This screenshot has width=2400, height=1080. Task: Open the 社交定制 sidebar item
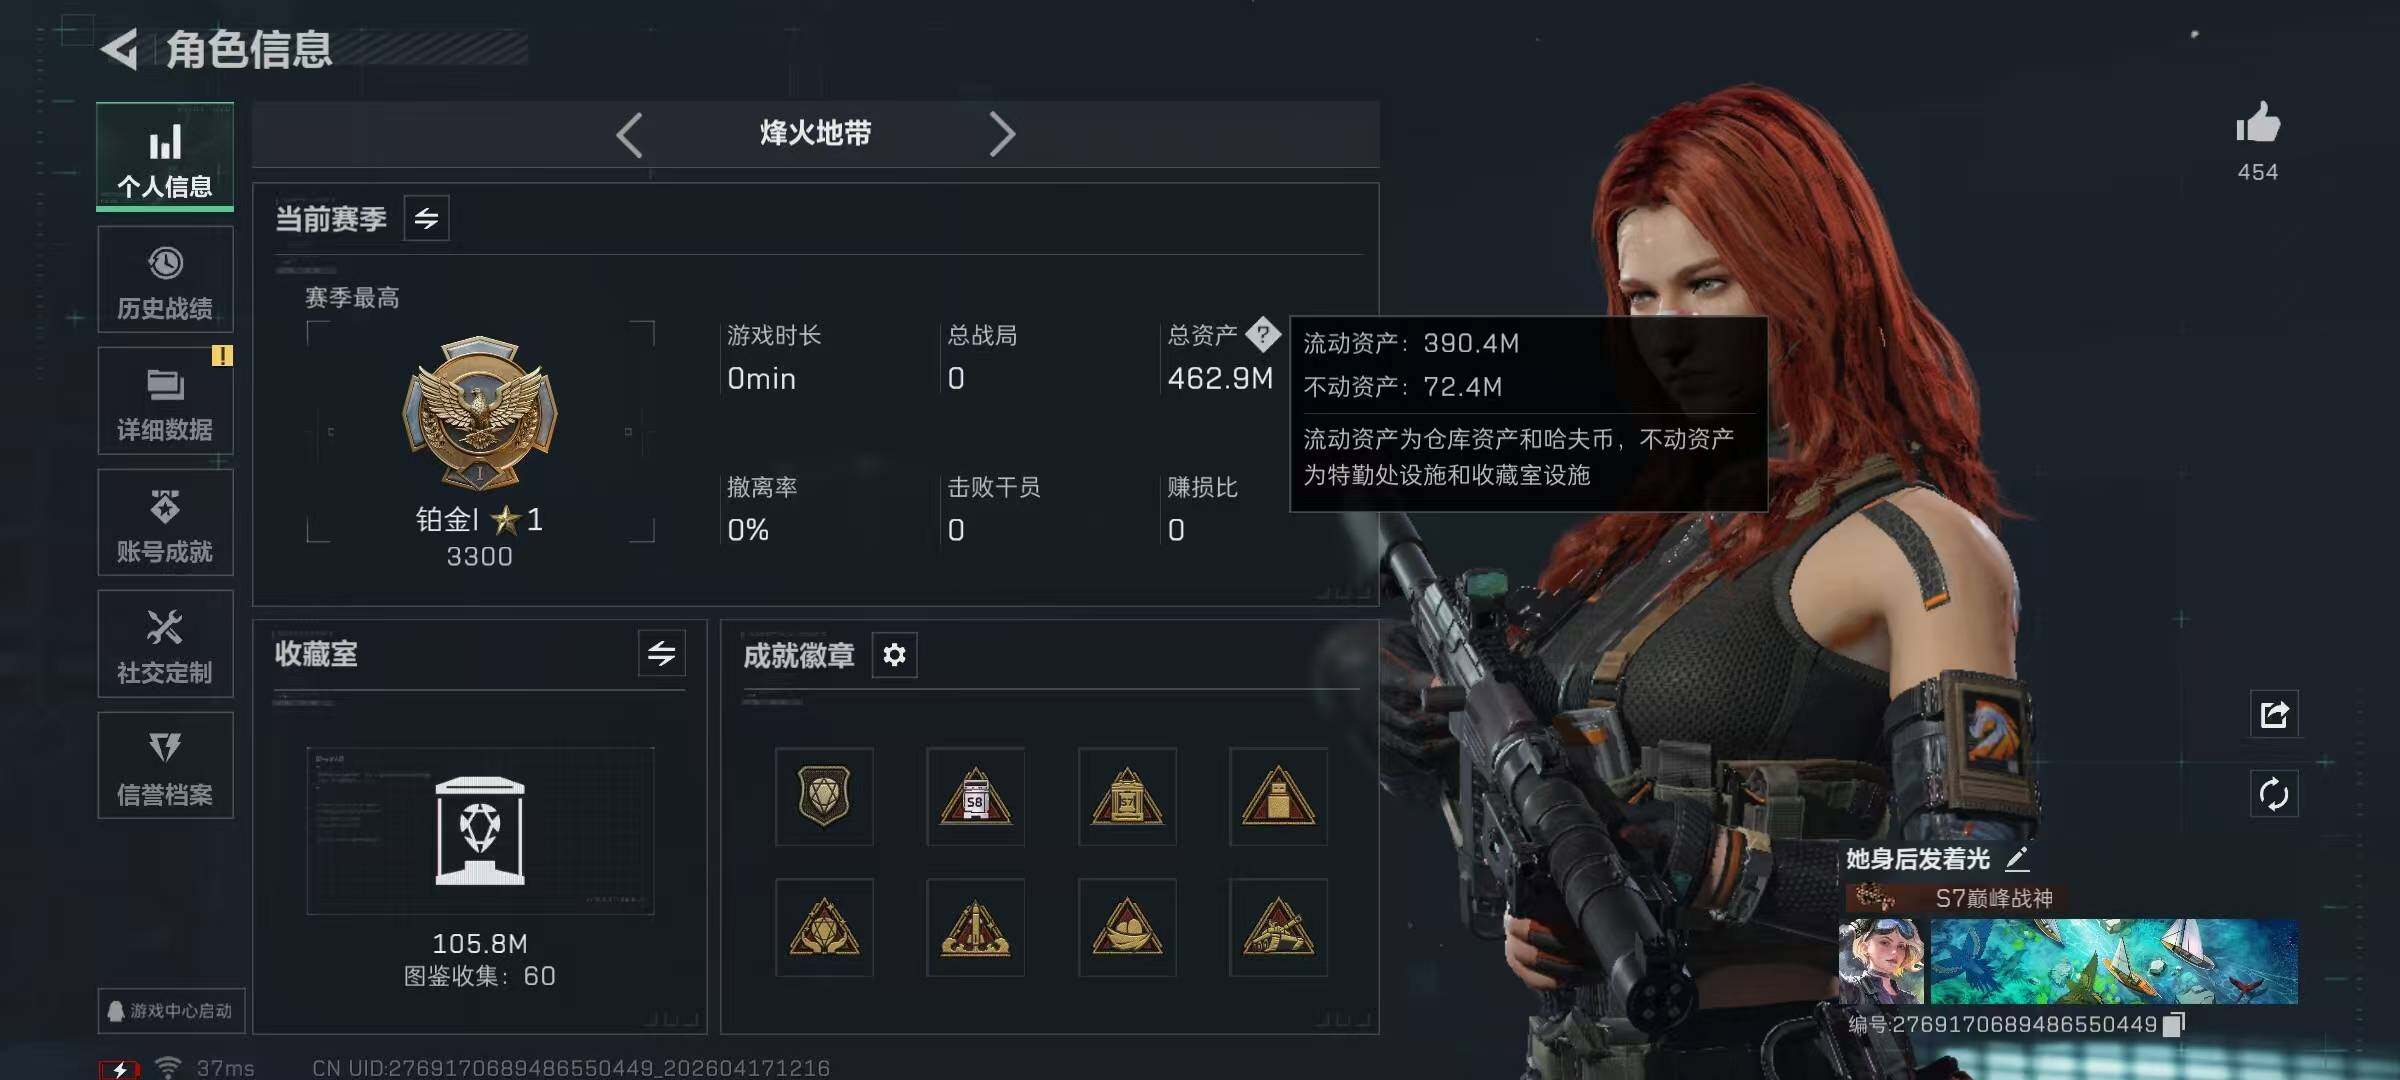pyautogui.click(x=165, y=644)
